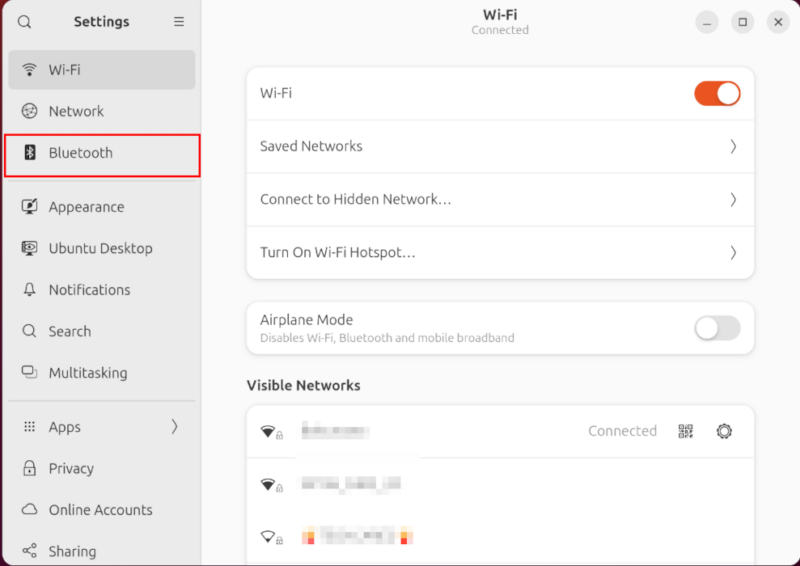
Task: Click the search icon in Settings header
Action: click(25, 22)
